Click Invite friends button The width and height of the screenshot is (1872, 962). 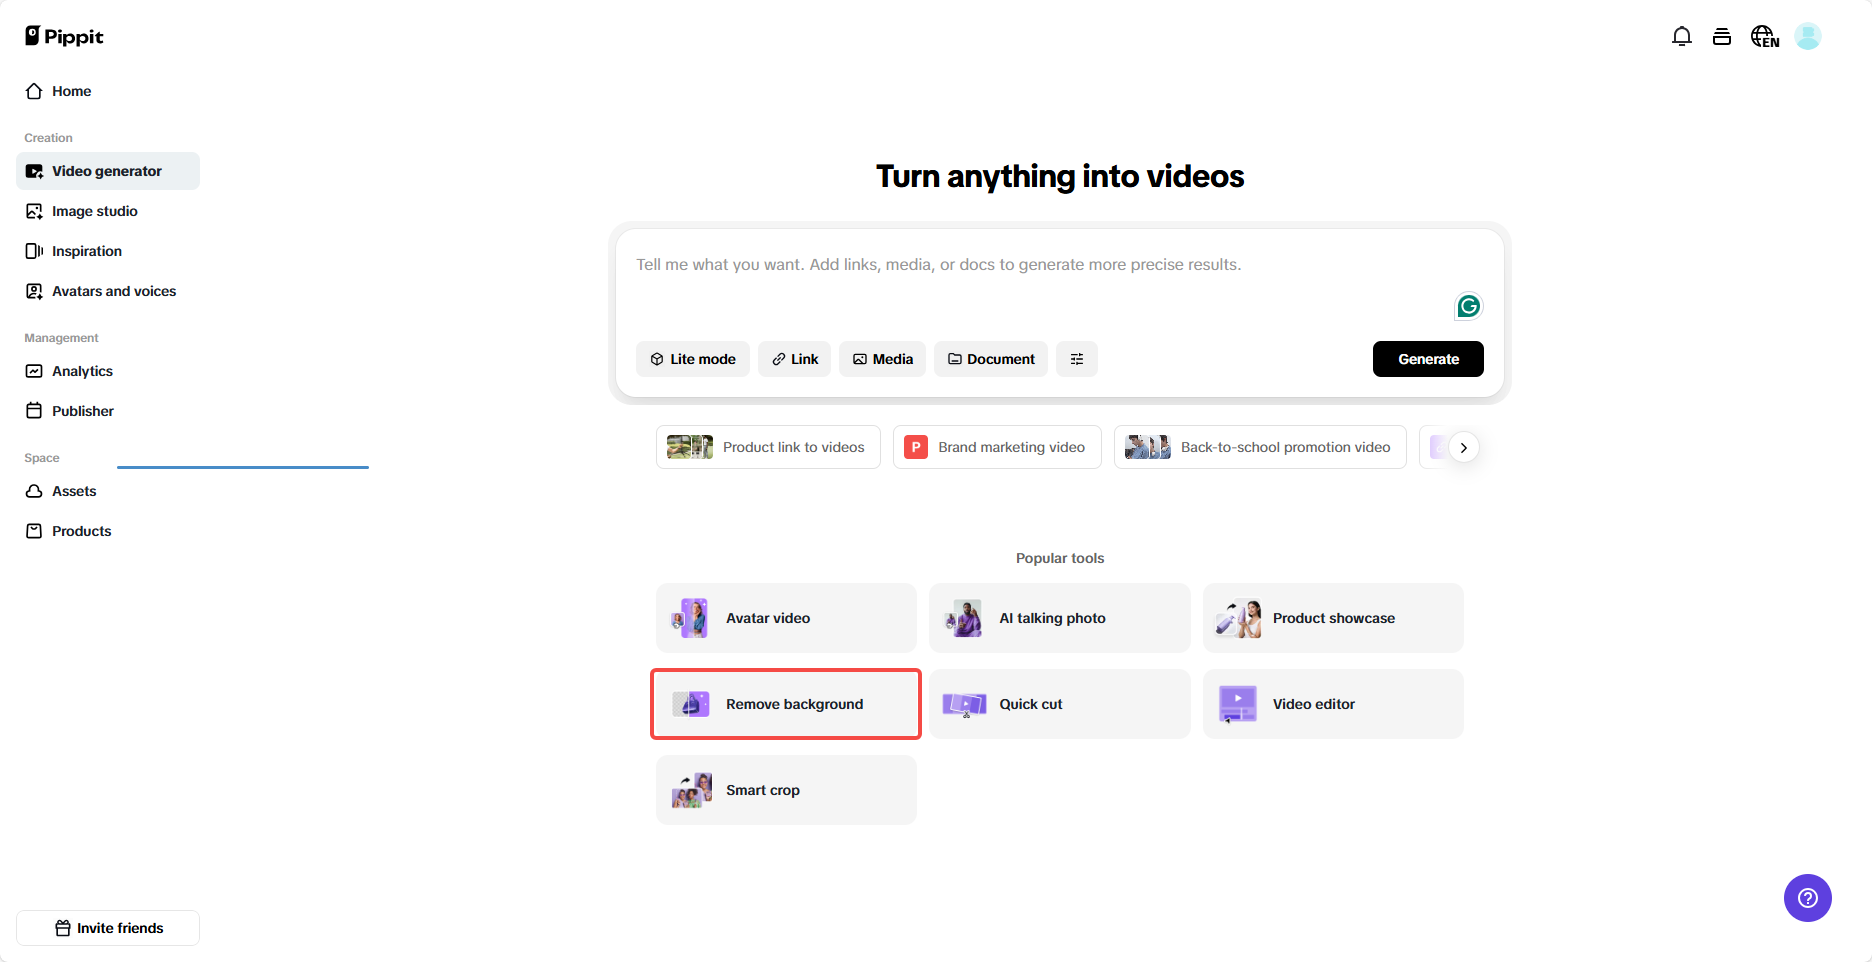(x=108, y=928)
